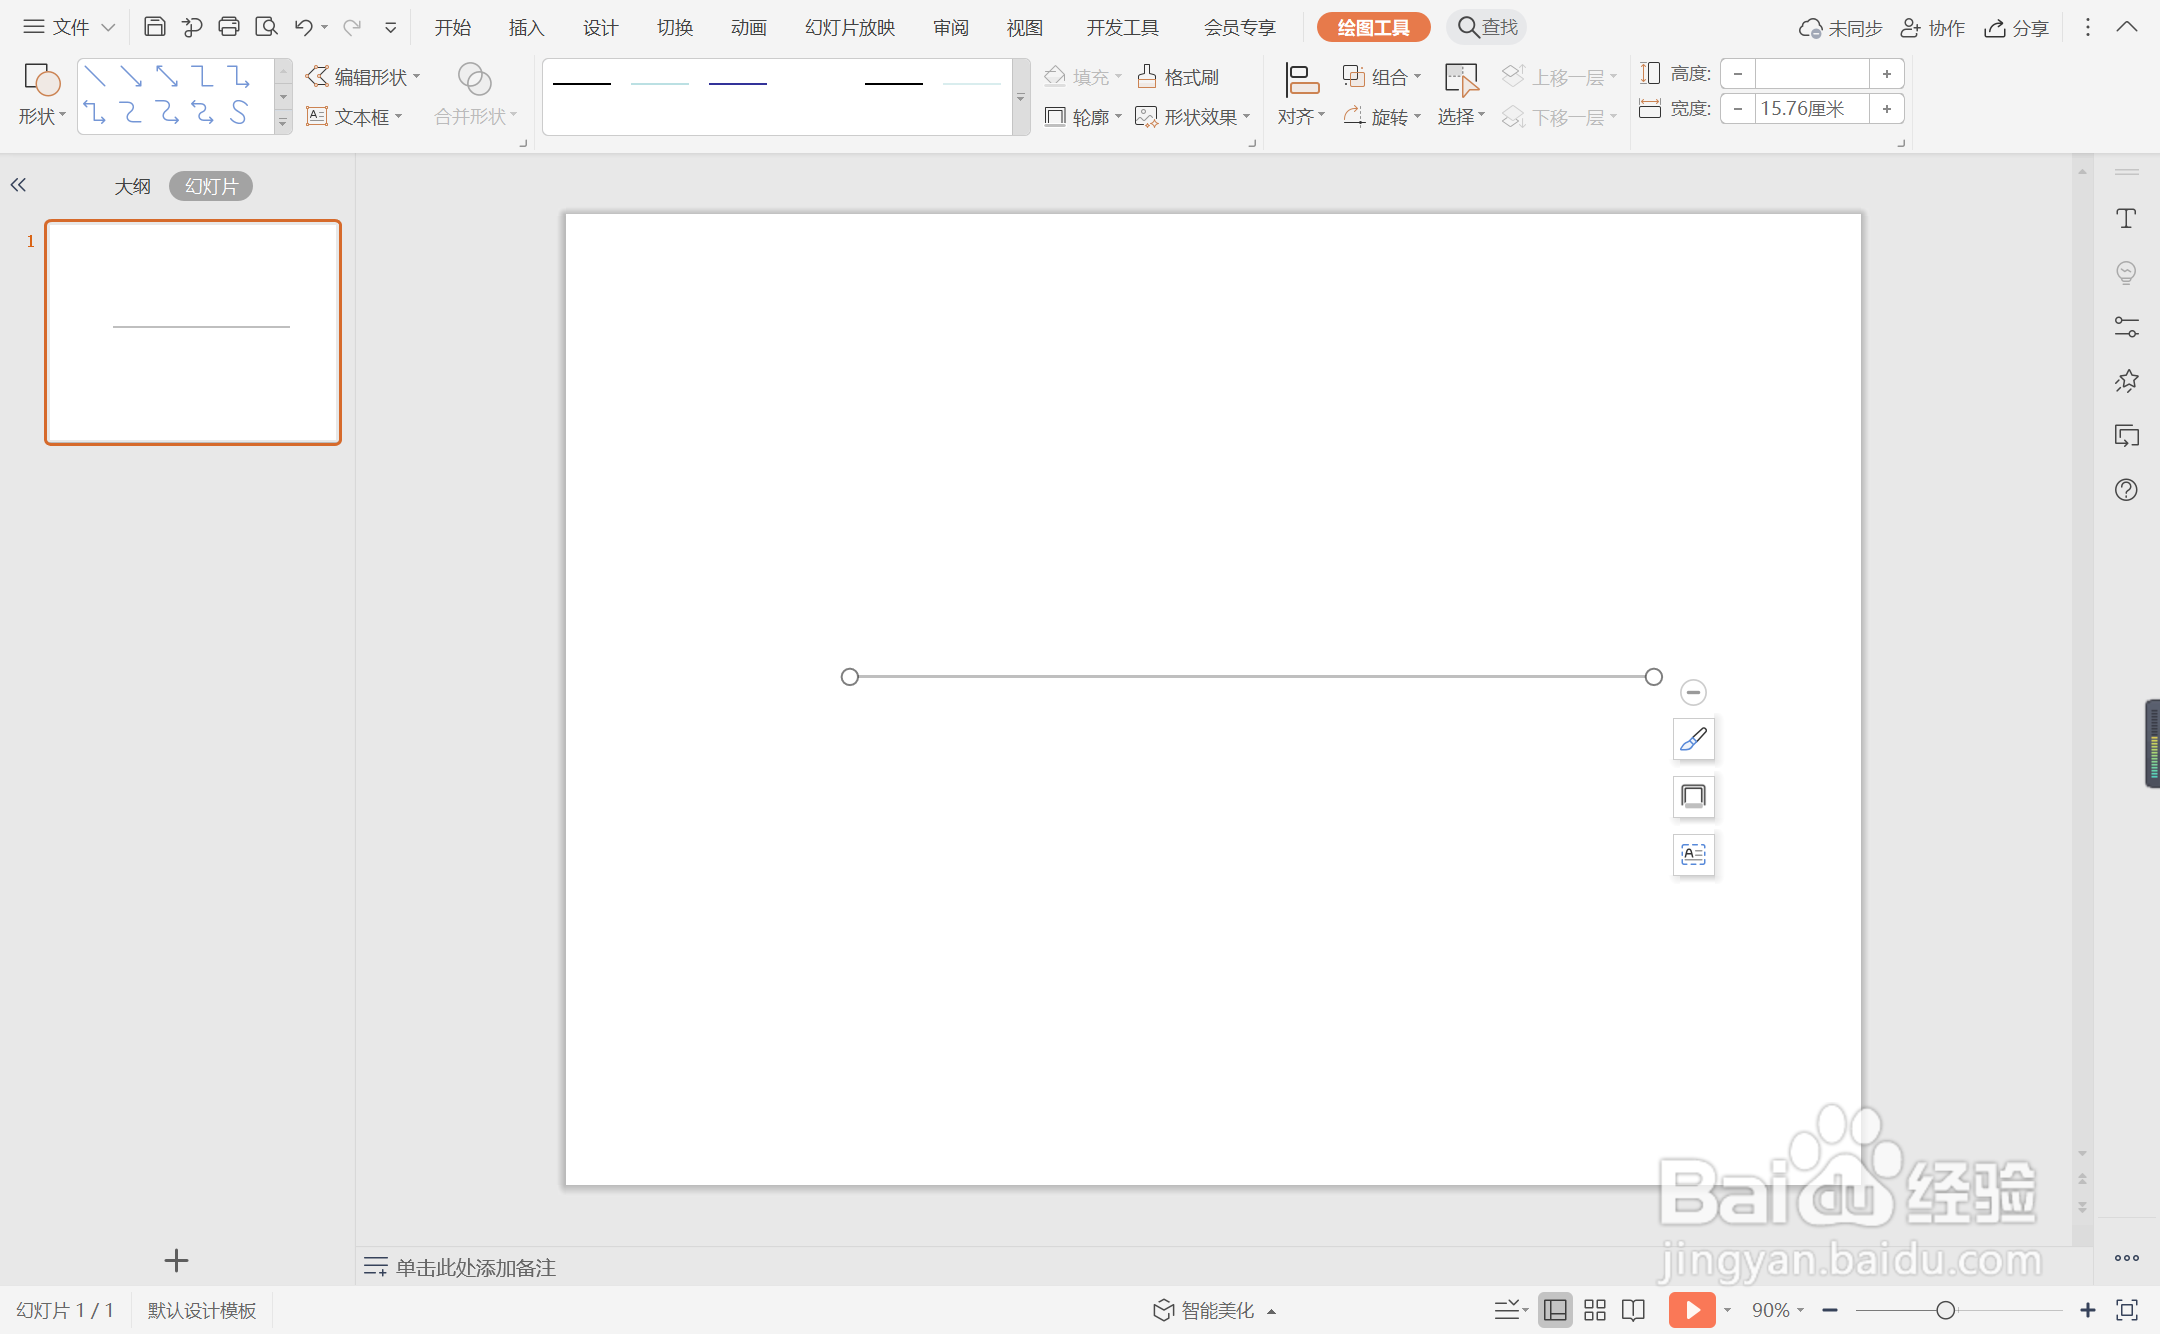Expand the line style gallery arrow
Image resolution: width=2160 pixels, height=1334 pixels.
pos(1021,98)
